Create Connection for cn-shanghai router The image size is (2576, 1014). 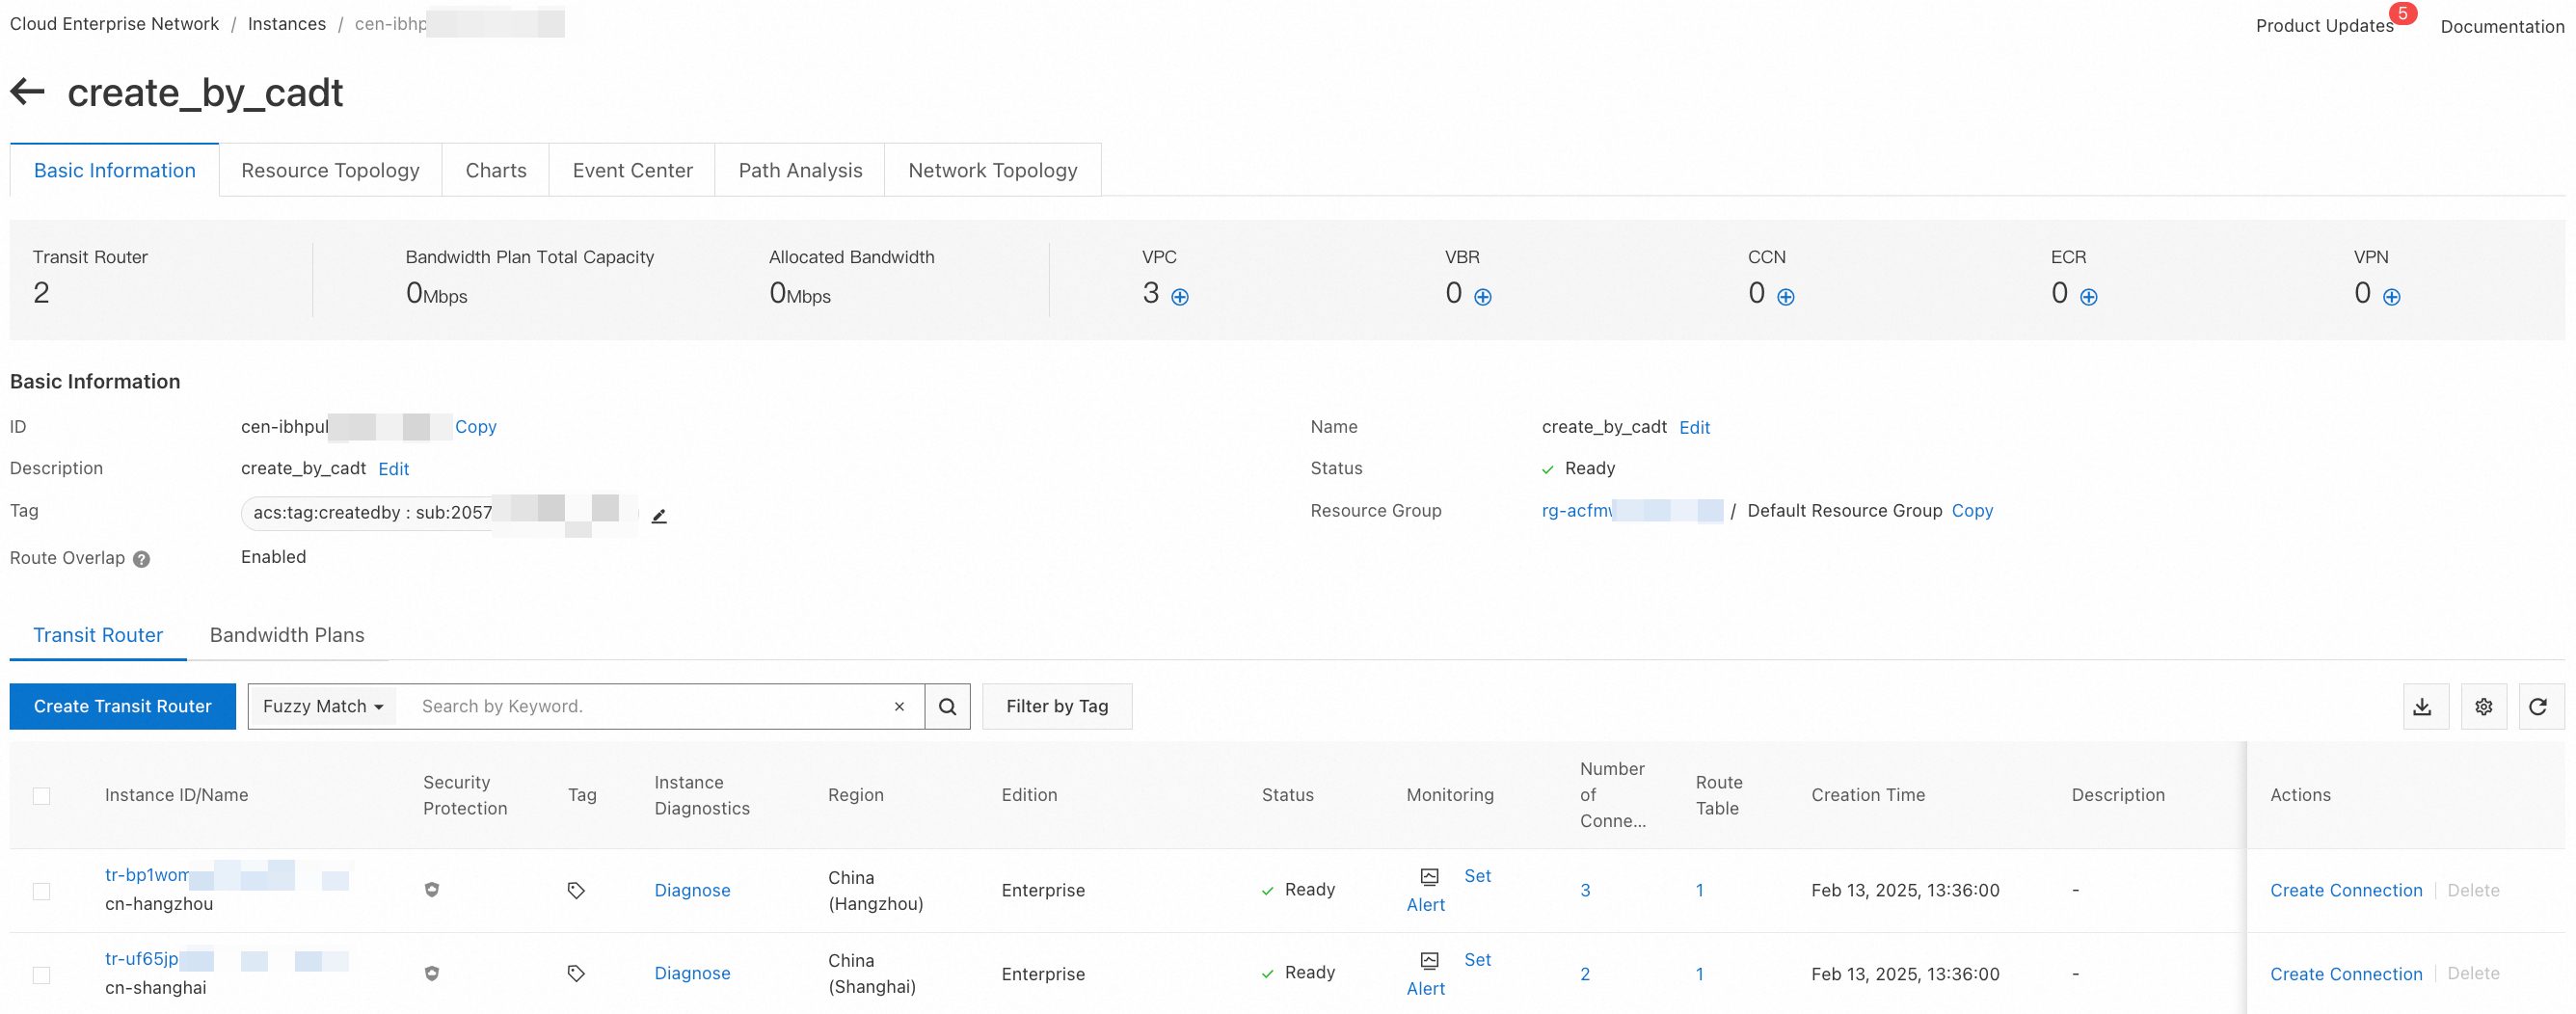pos(2346,974)
